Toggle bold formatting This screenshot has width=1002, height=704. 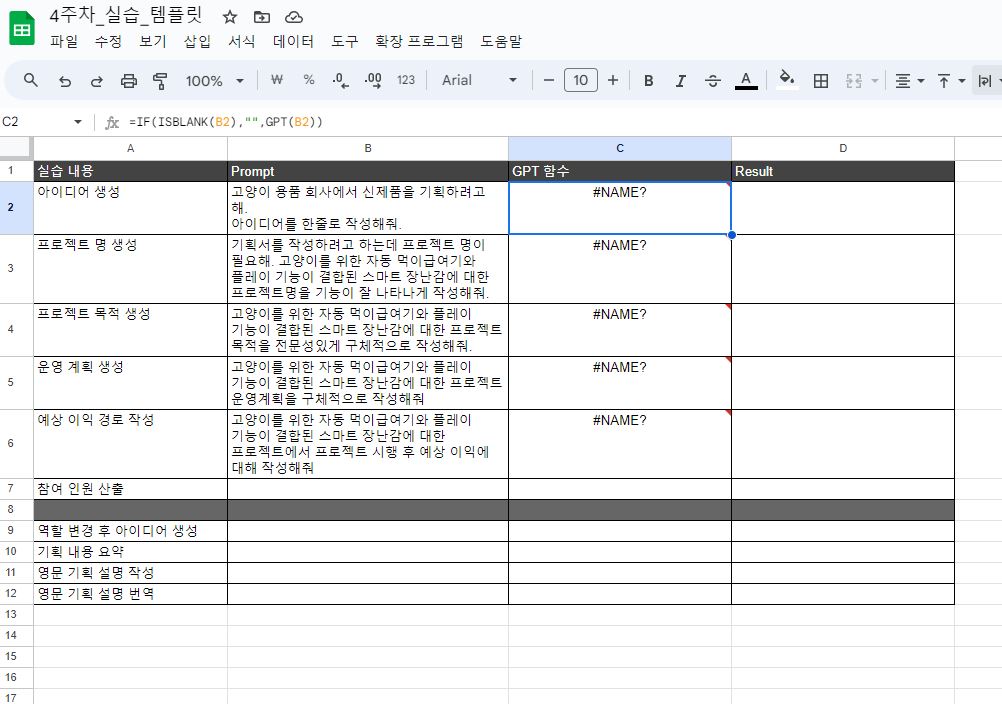[649, 80]
